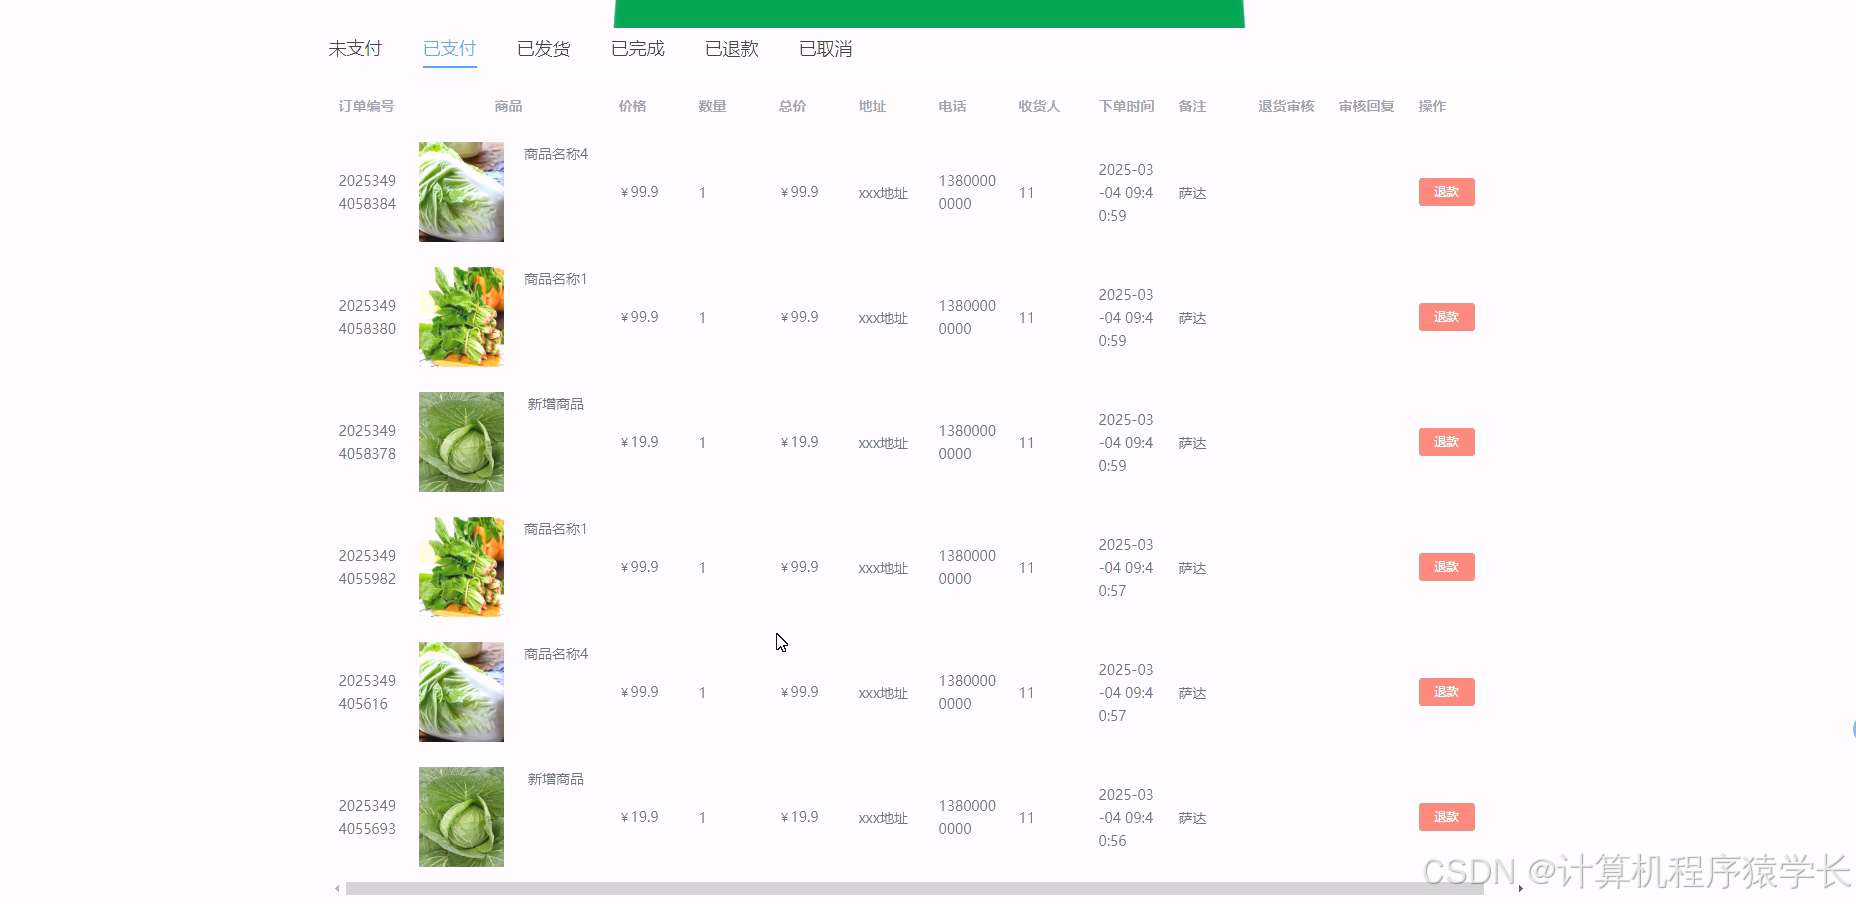Click the 商品名称1 vegetable product image

[x=460, y=316]
